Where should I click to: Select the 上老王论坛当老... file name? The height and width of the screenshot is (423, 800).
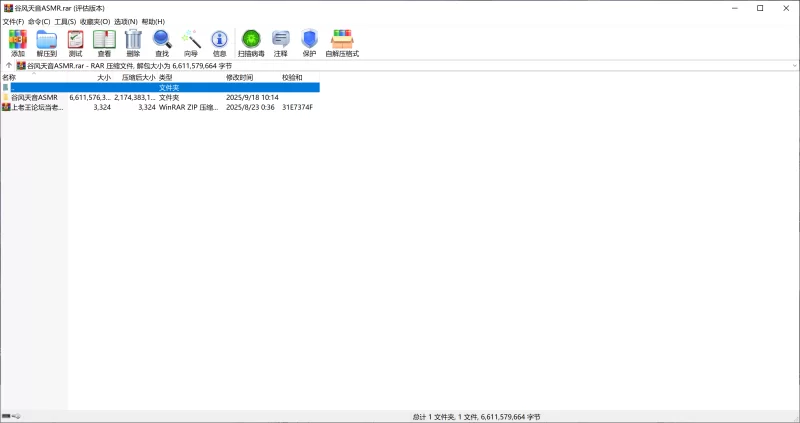tap(38, 107)
